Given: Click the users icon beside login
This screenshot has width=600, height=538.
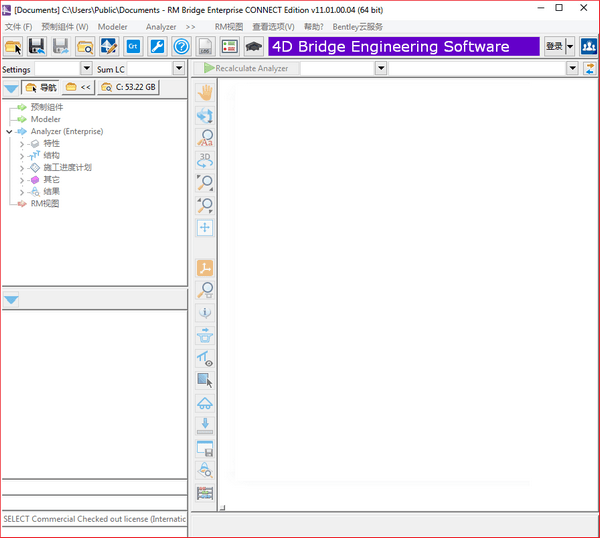Looking at the screenshot, I should click(x=589, y=46).
